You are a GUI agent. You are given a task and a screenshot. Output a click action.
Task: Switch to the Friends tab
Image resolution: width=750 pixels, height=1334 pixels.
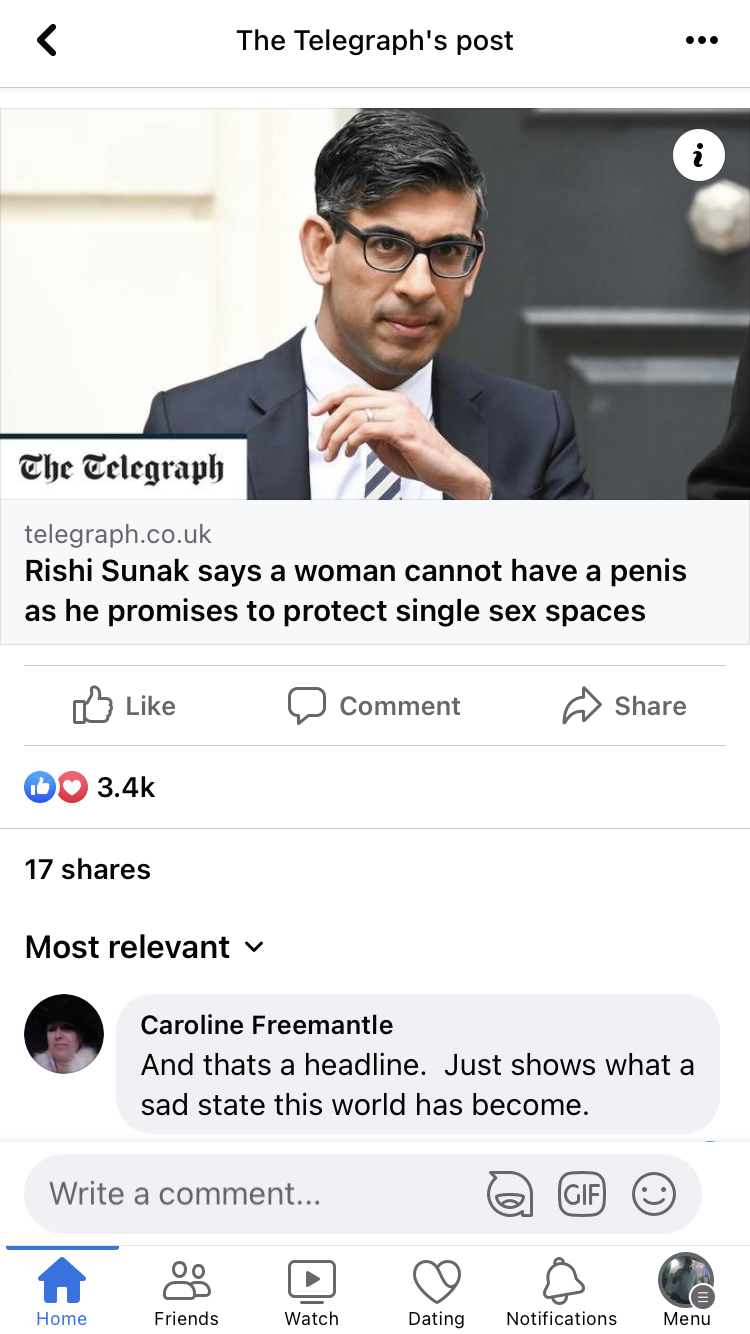pos(186,1291)
